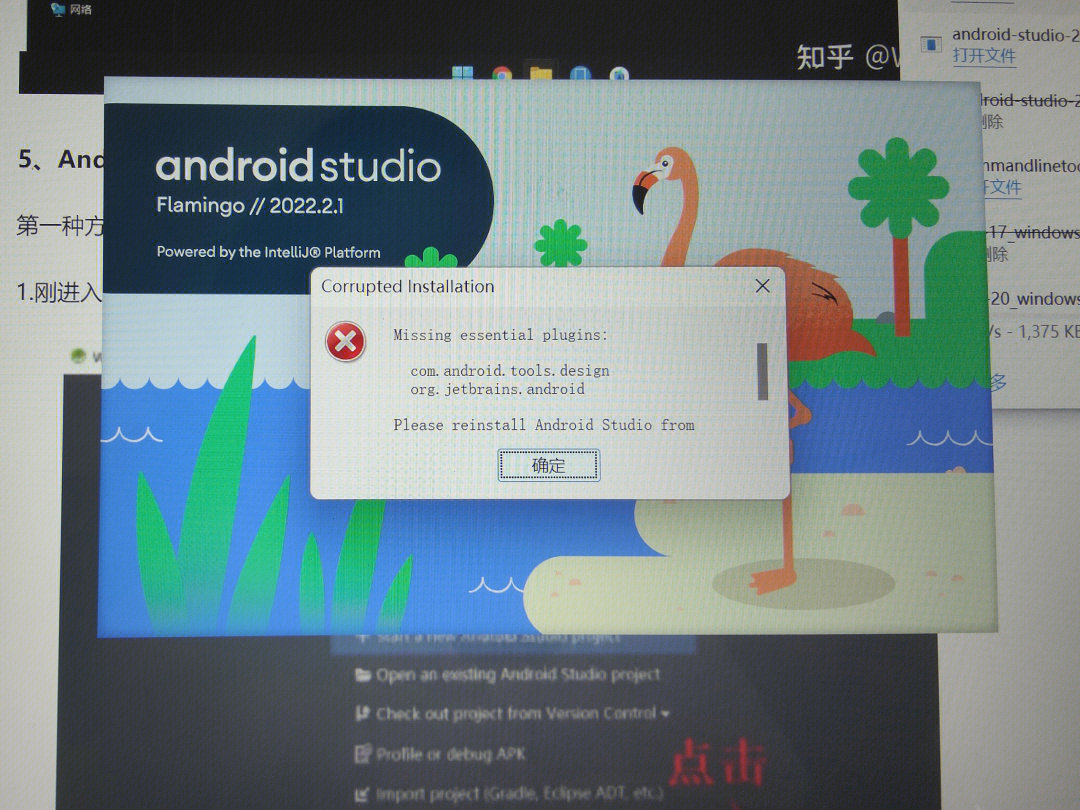Click the Chrome icon on the taskbar
The width and height of the screenshot is (1080, 810).
502,74
